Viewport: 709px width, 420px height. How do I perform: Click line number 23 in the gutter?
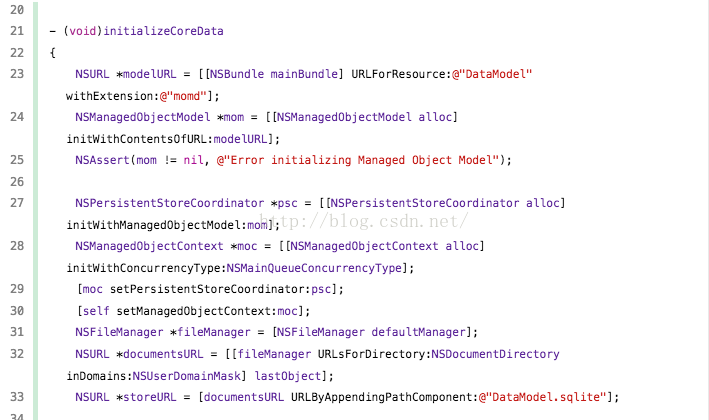(x=17, y=74)
